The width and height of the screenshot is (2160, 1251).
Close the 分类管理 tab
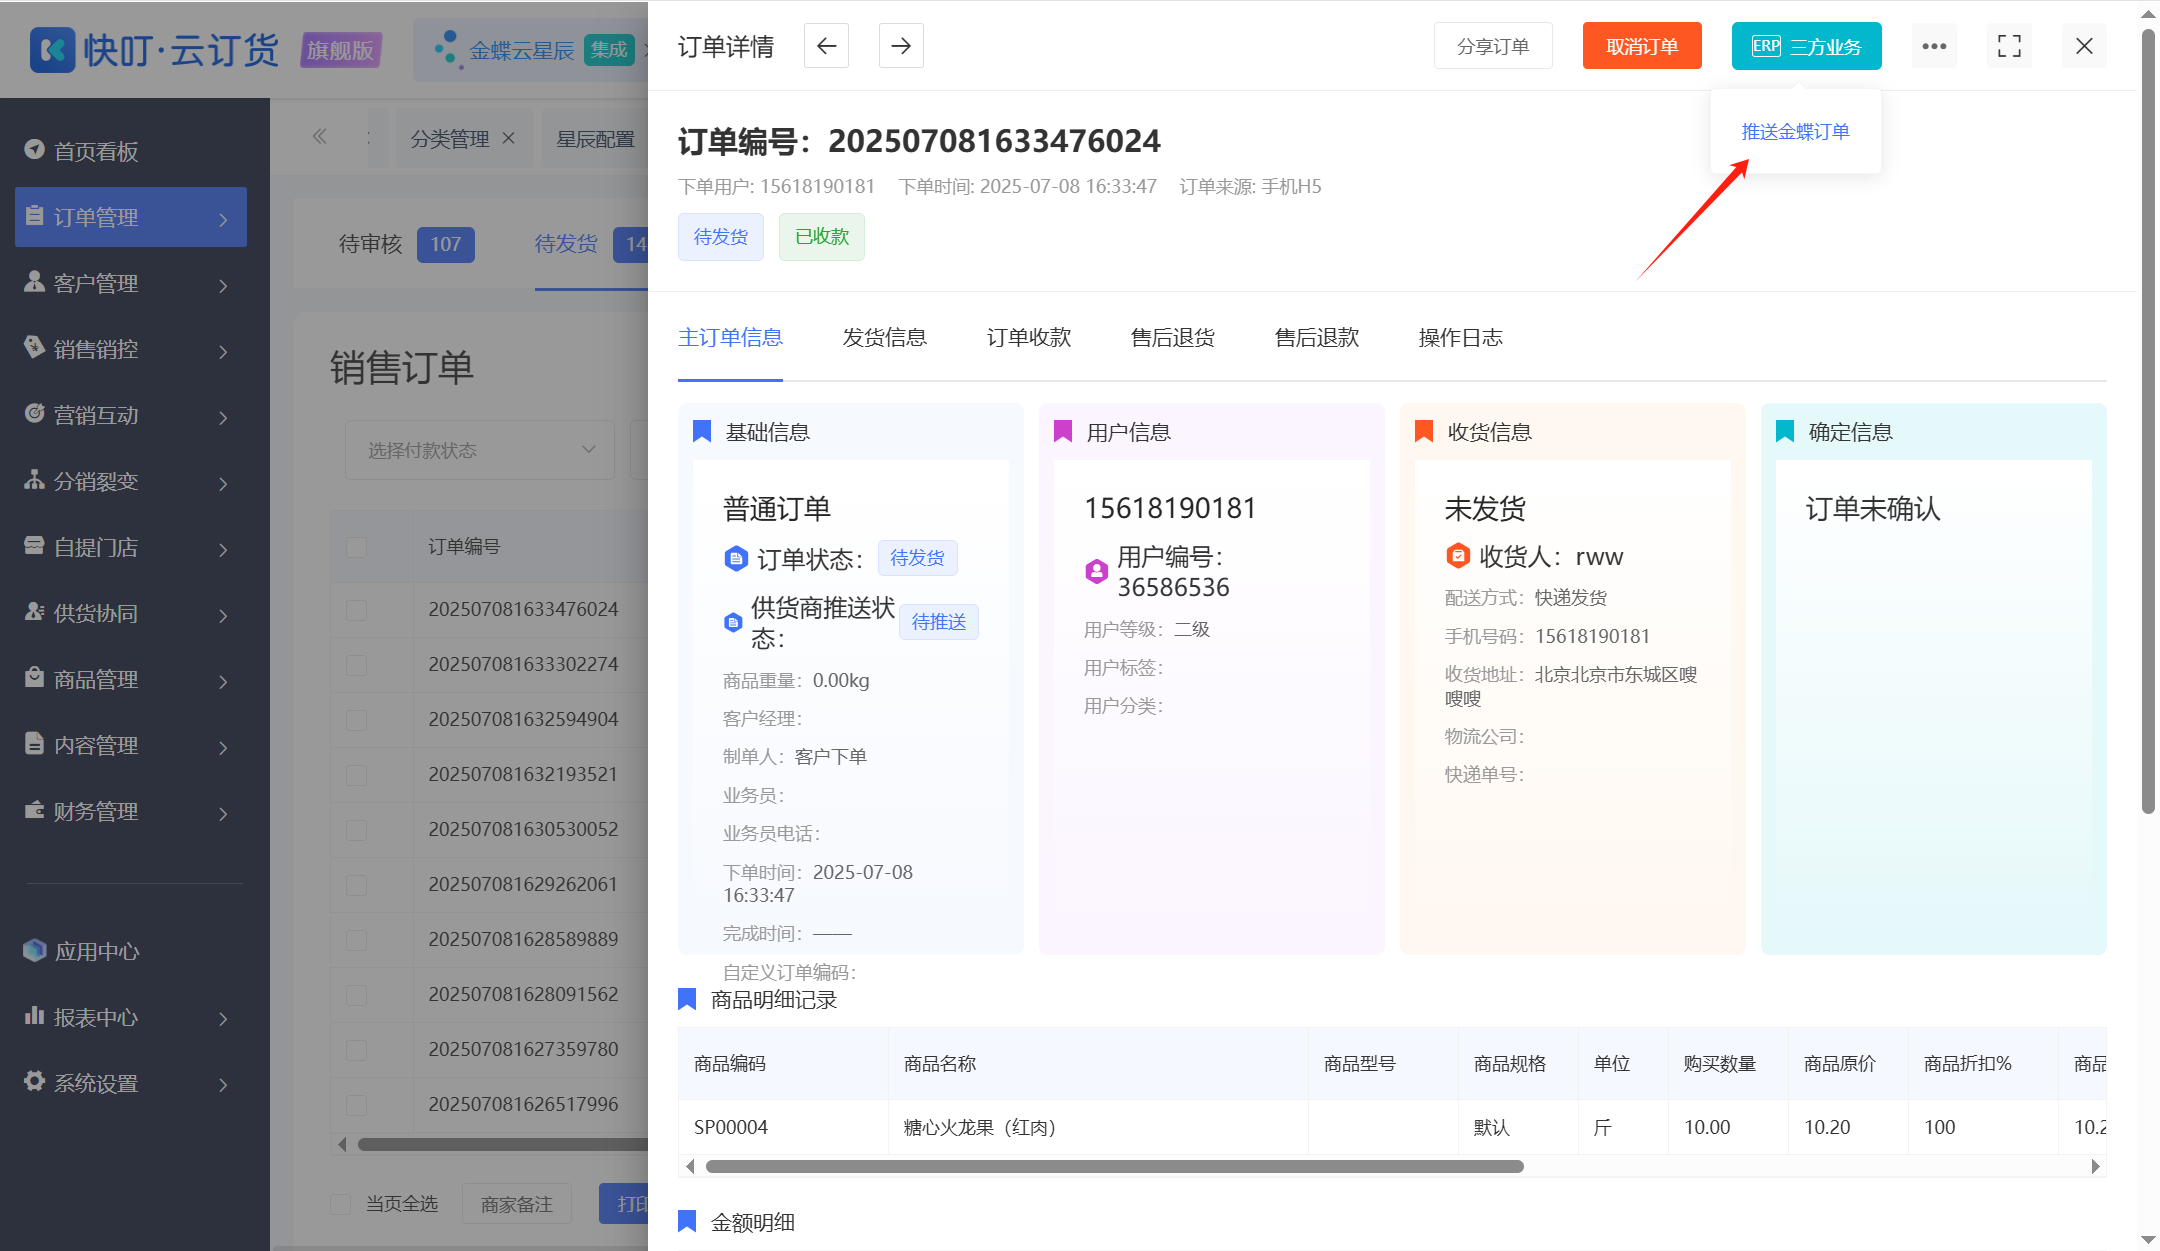pos(509,138)
